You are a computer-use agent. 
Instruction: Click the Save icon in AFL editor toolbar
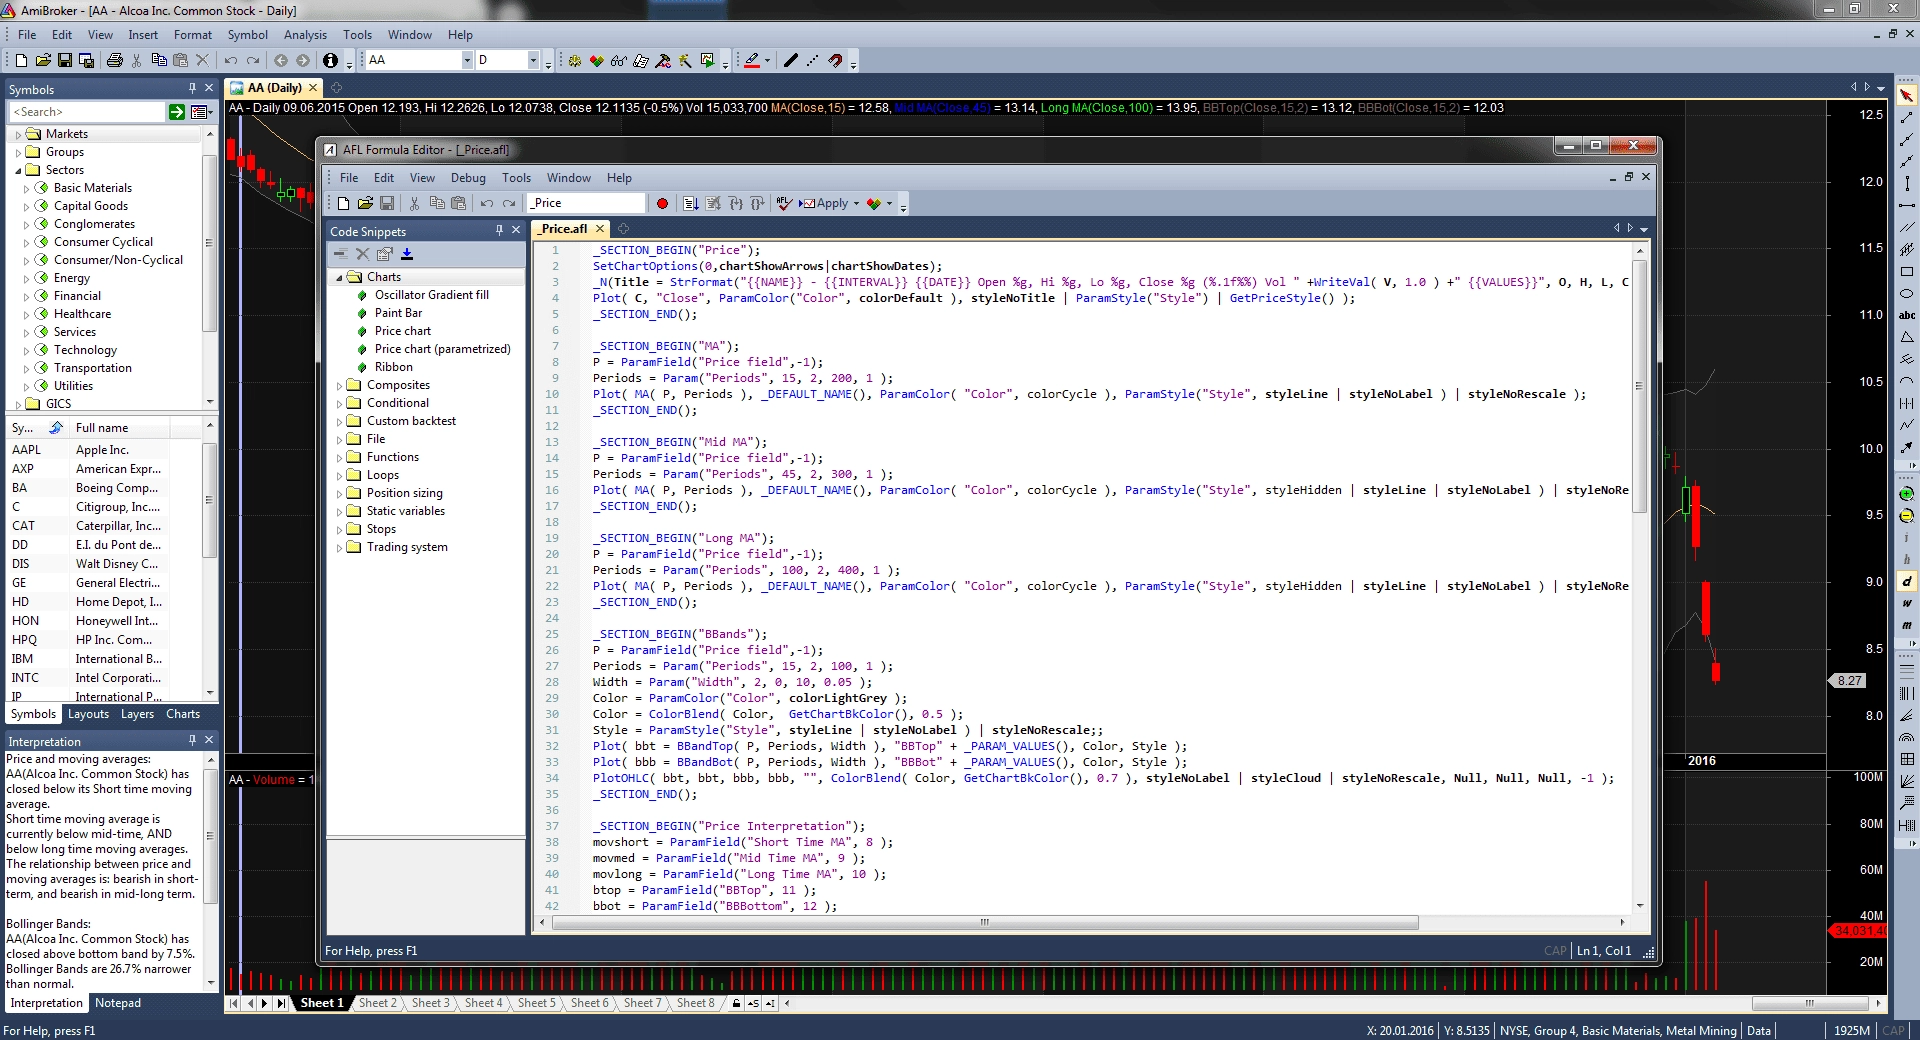tap(387, 204)
